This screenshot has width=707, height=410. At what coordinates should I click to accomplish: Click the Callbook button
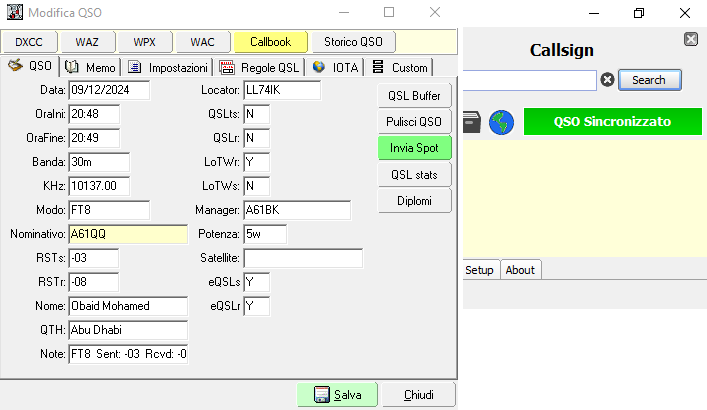click(x=270, y=42)
